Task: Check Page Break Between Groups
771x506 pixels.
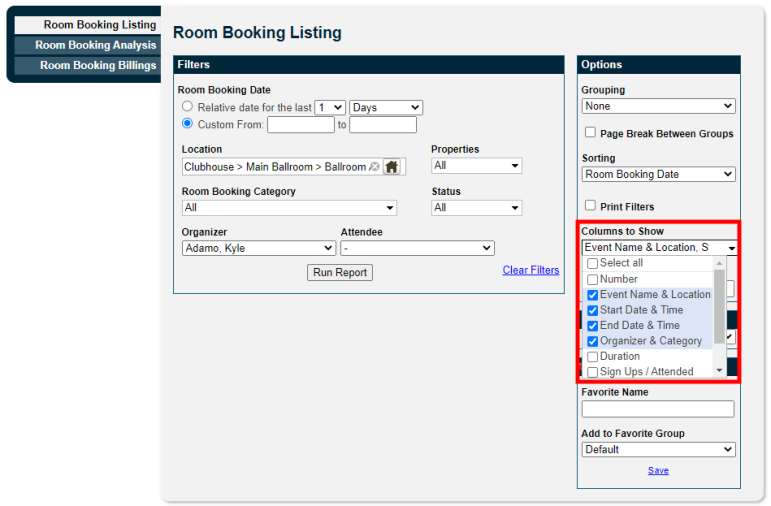Action: [x=590, y=132]
